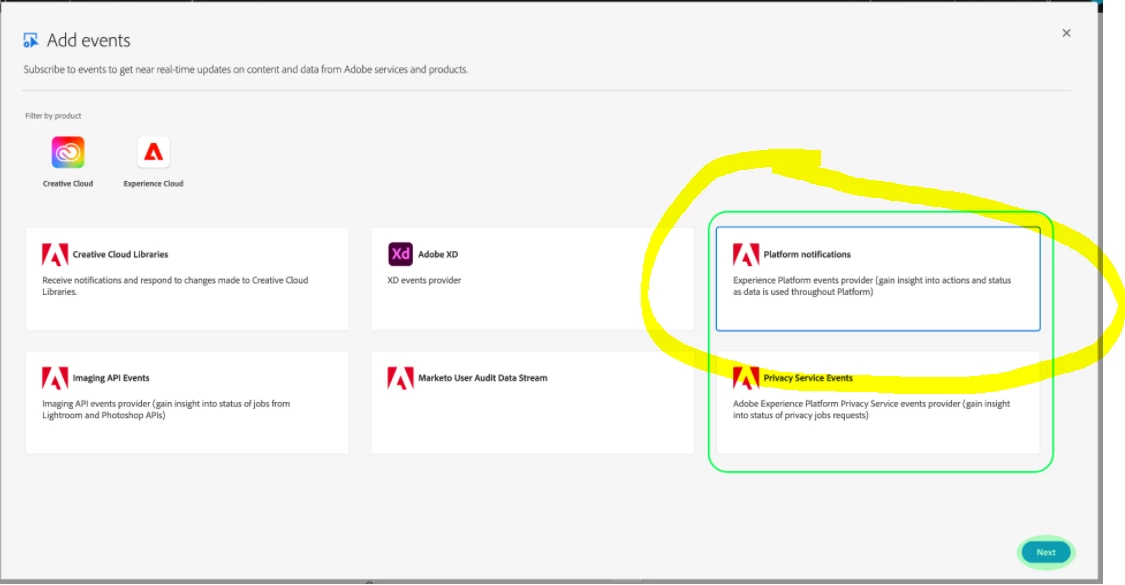Filter by Creative Cloud product icon
This screenshot has height=585, width=1125.
(x=68, y=152)
